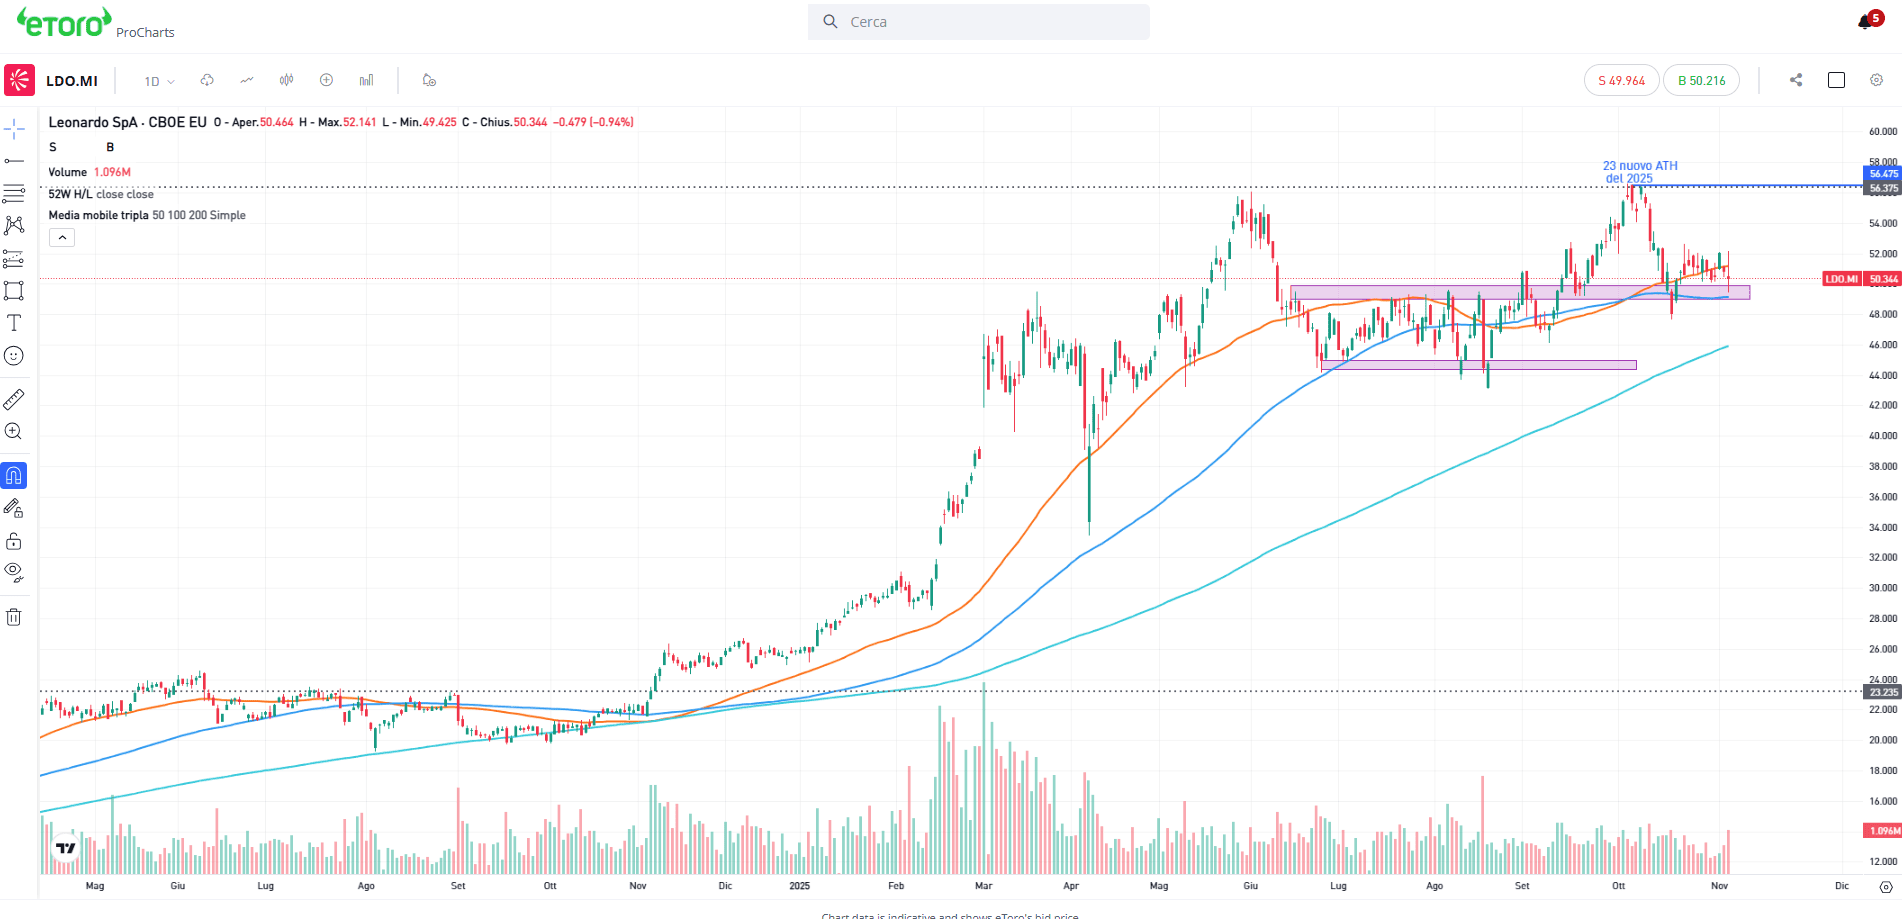Open the LDO.MI symbol selector
The image size is (1902, 919).
click(x=72, y=81)
